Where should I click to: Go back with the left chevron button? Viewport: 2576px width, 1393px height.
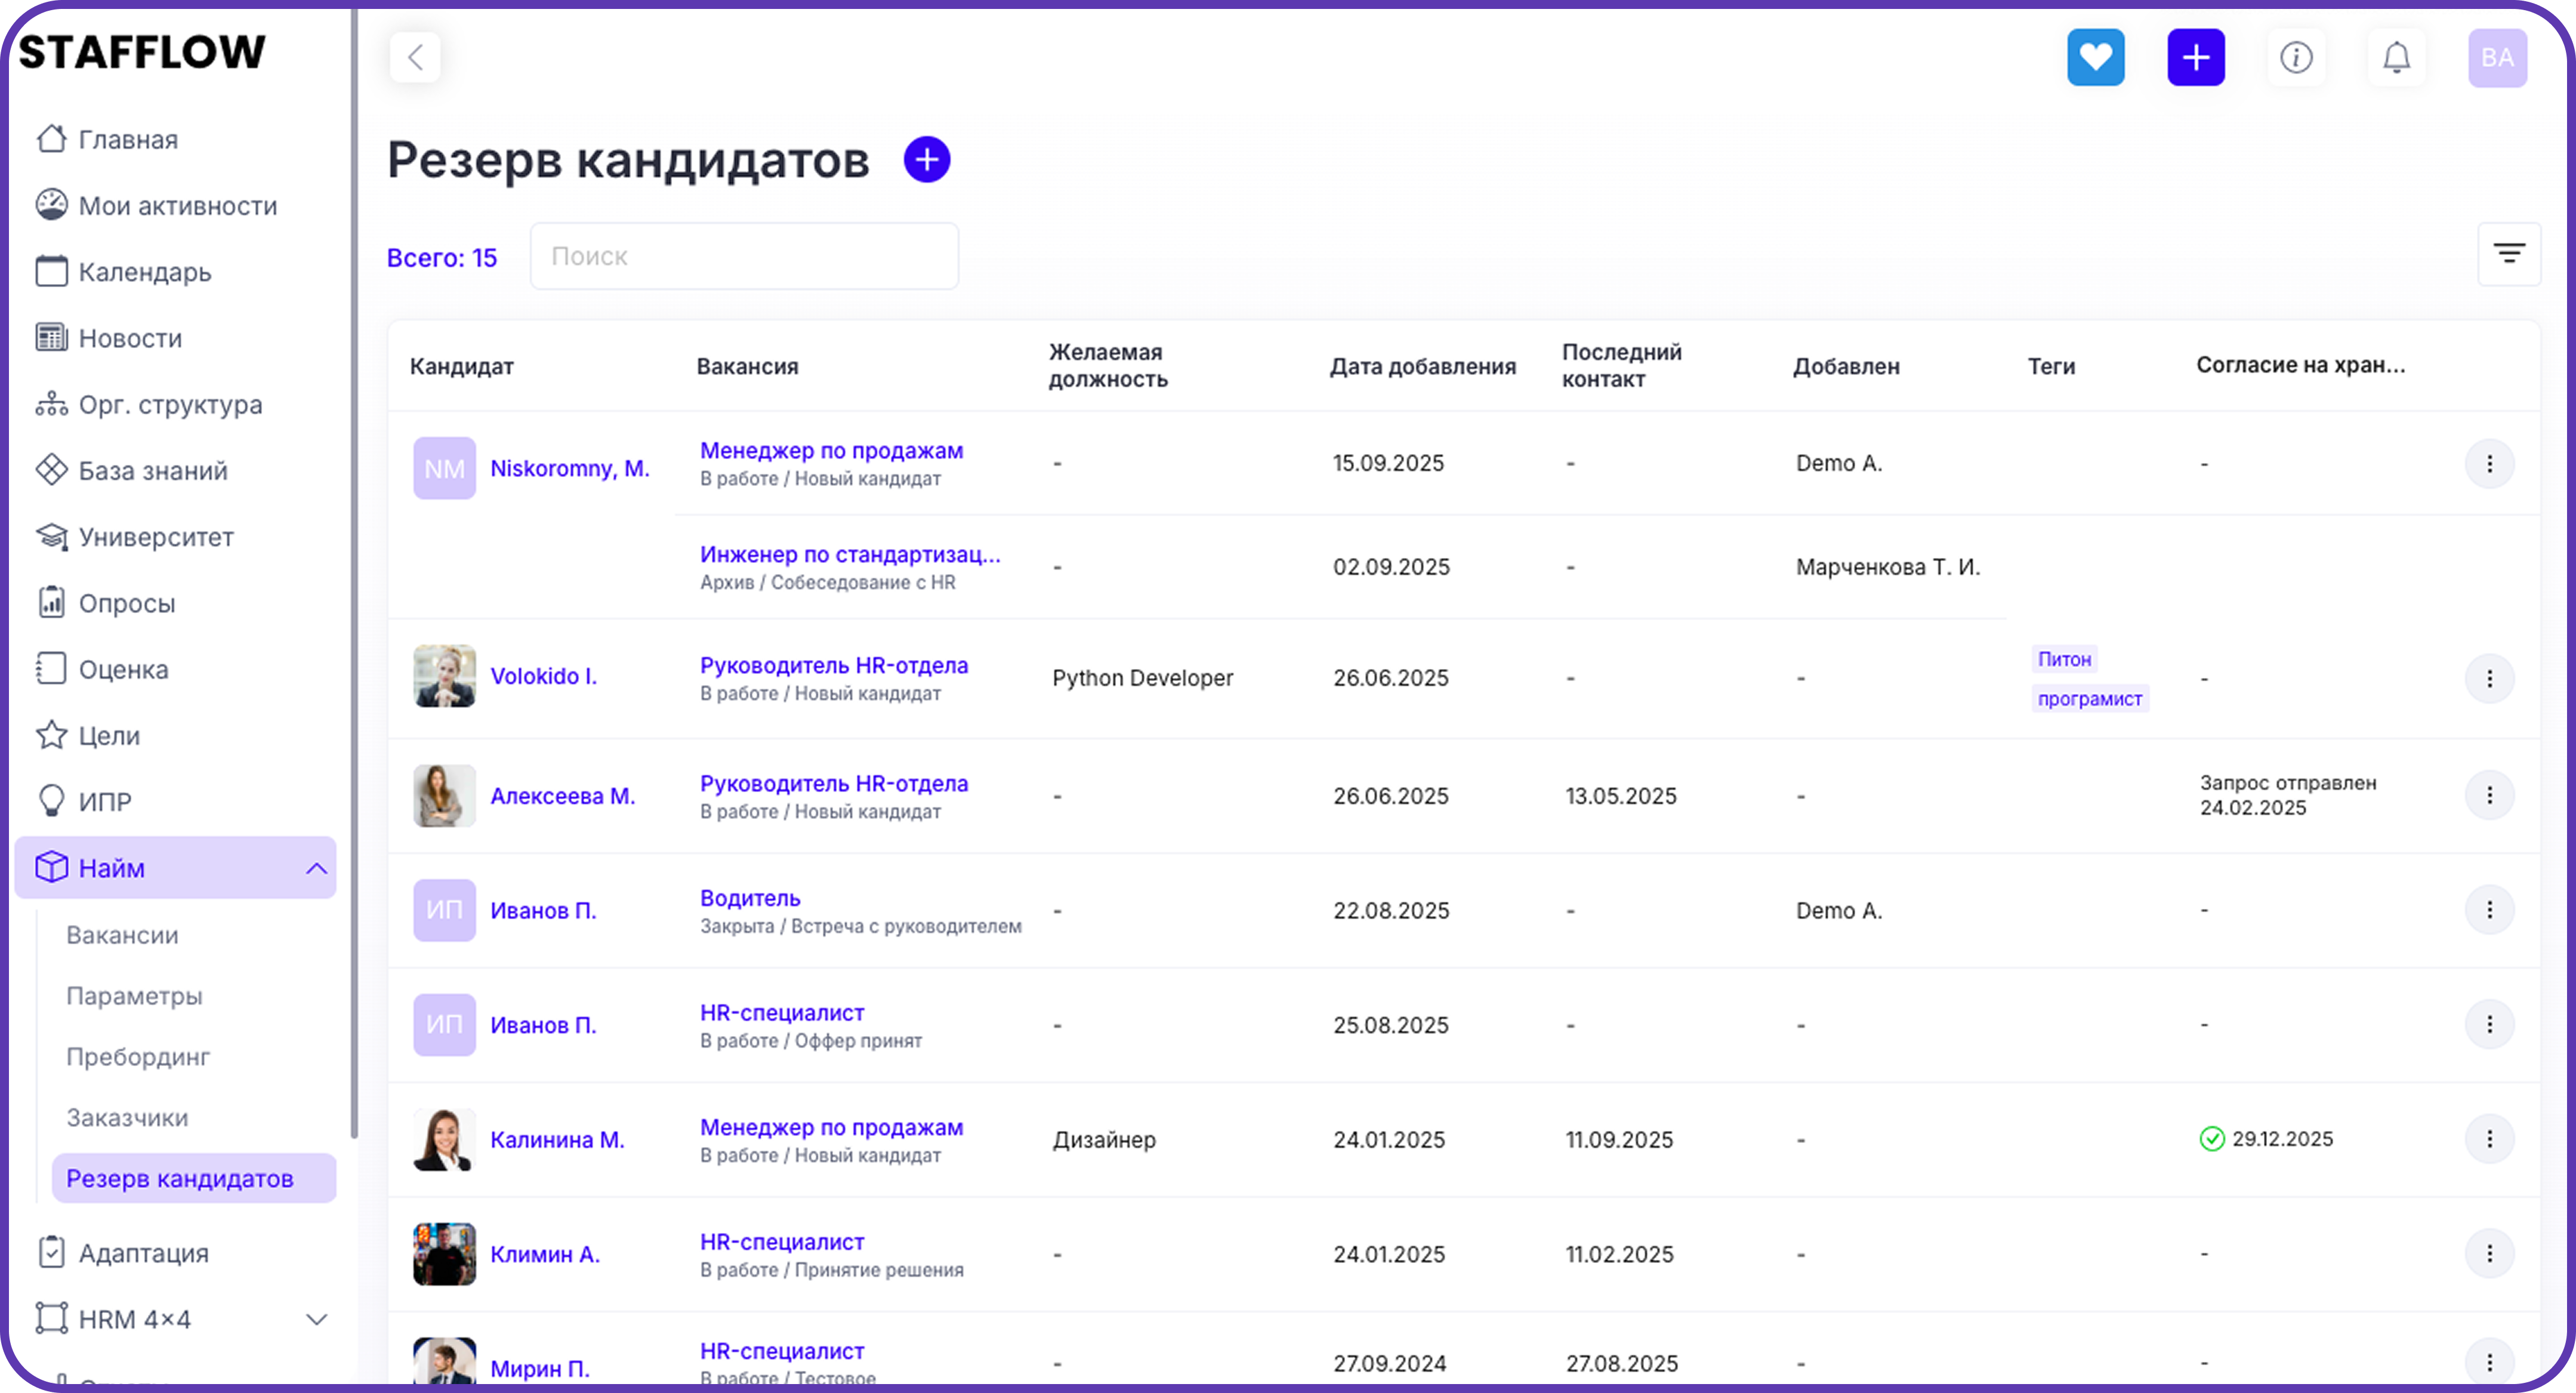tap(415, 57)
